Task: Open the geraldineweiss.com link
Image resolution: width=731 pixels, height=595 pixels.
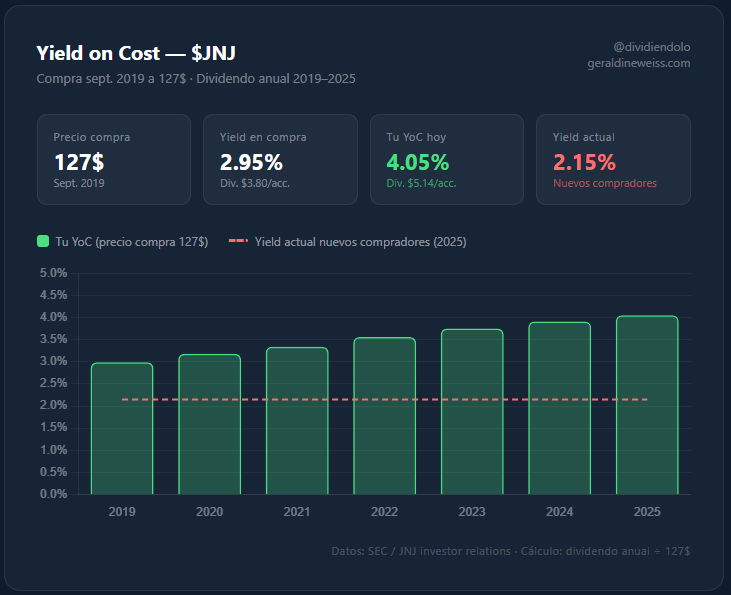Action: pyautogui.click(x=639, y=63)
